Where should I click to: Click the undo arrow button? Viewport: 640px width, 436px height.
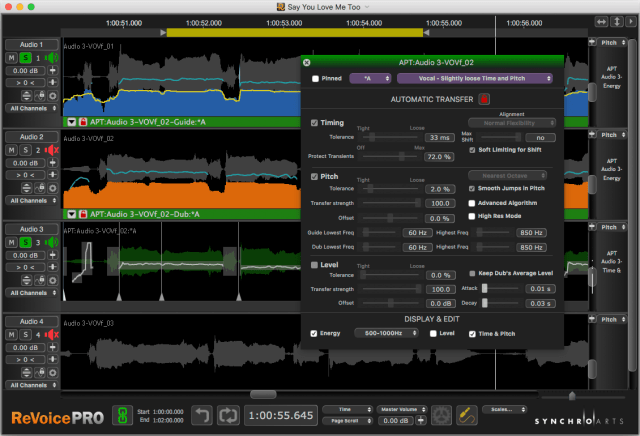pos(202,416)
